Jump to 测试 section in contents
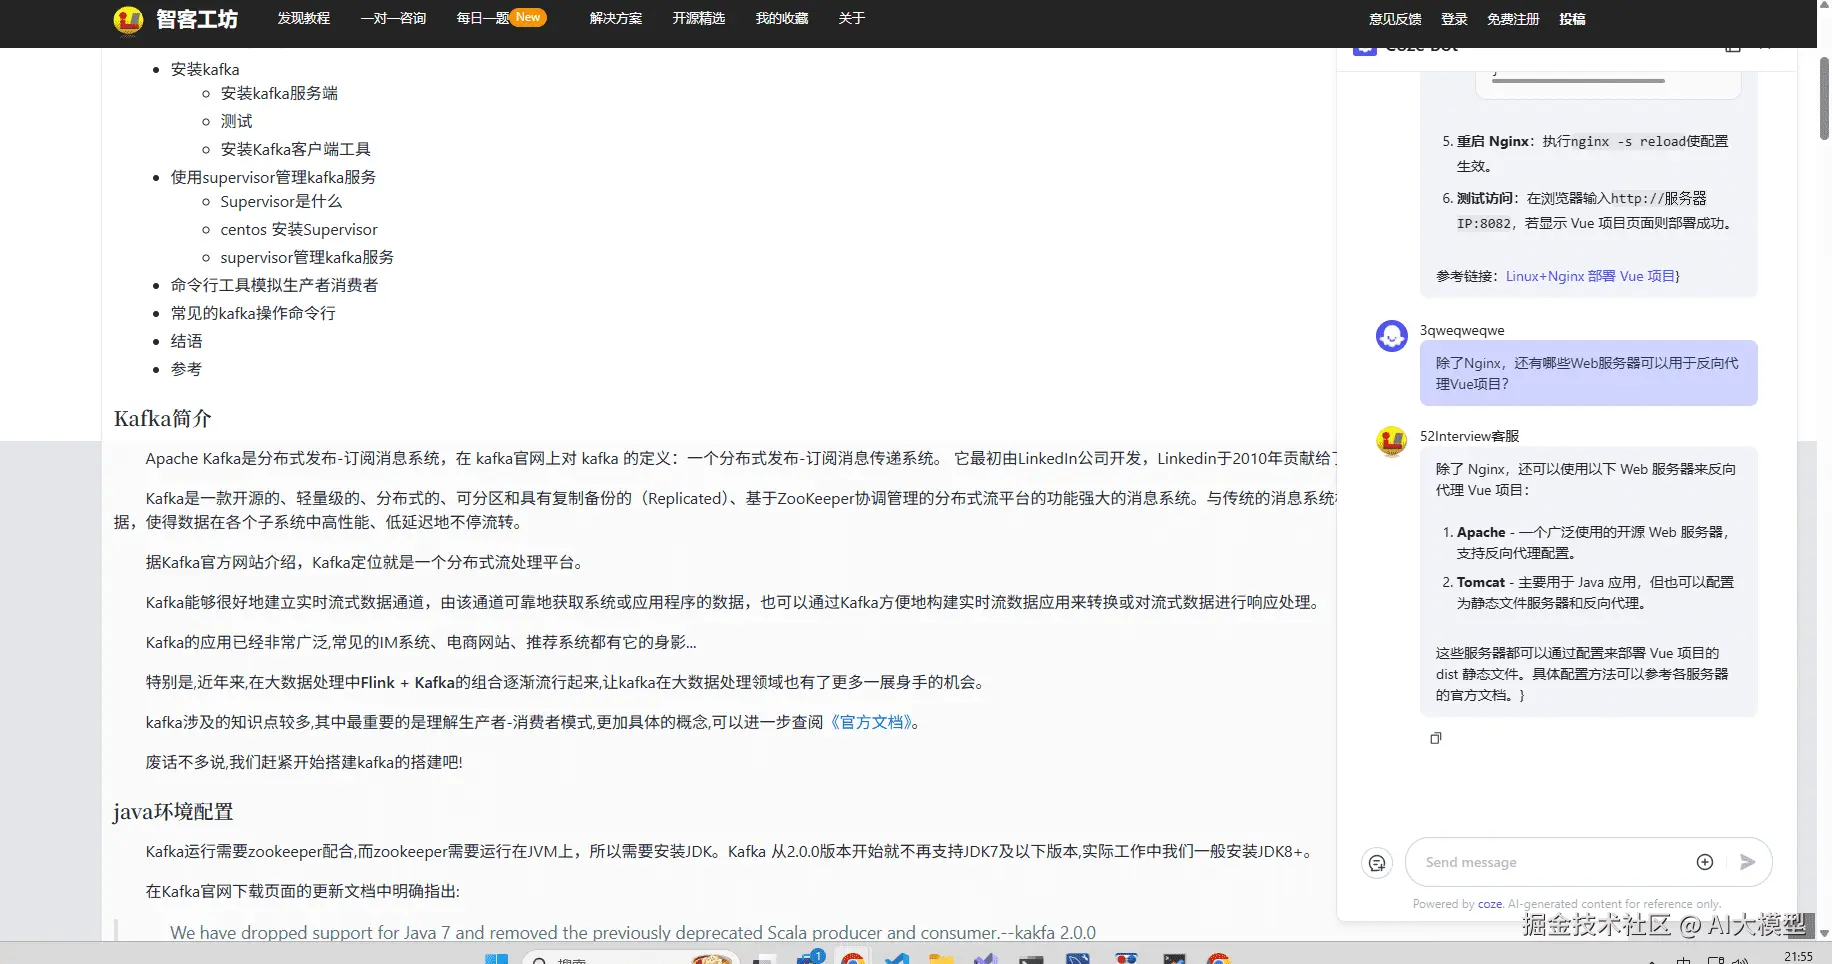The width and height of the screenshot is (1832, 964). (237, 121)
